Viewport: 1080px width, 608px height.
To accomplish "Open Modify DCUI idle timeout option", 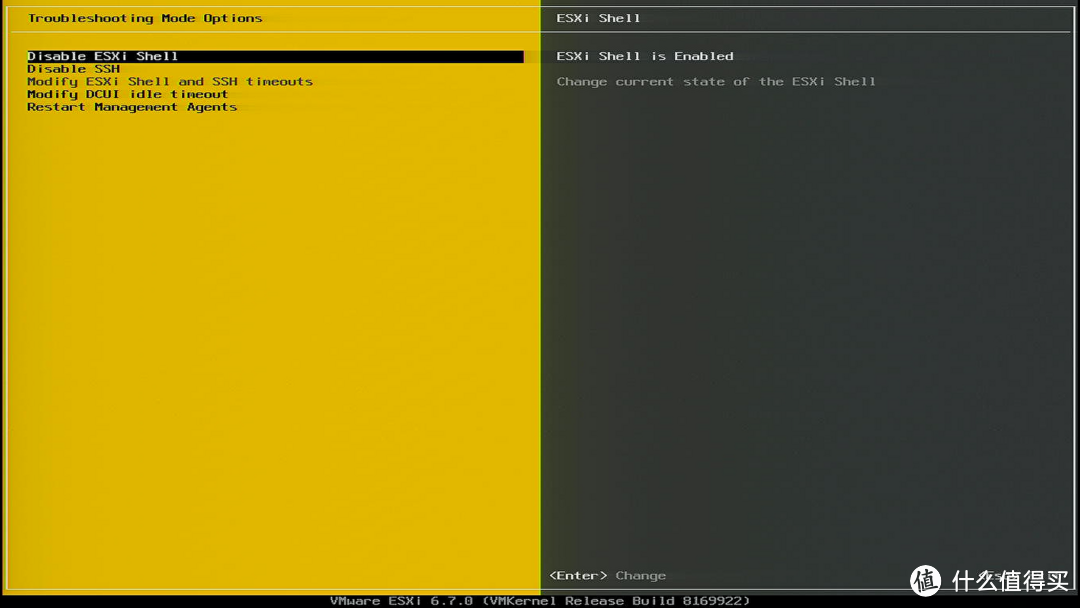I will [x=127, y=94].
